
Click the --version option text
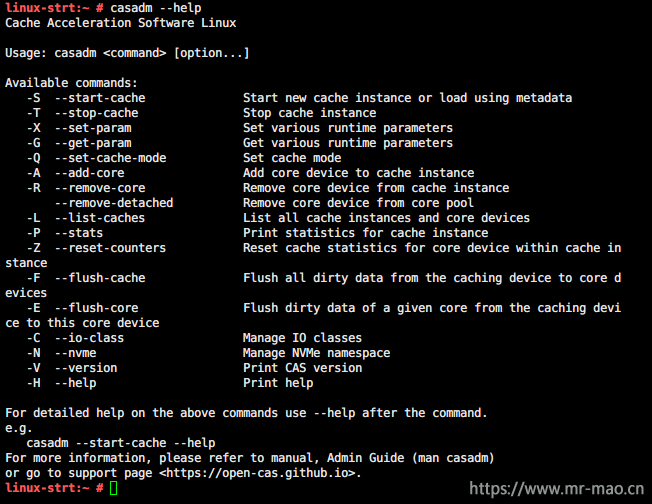click(x=86, y=368)
